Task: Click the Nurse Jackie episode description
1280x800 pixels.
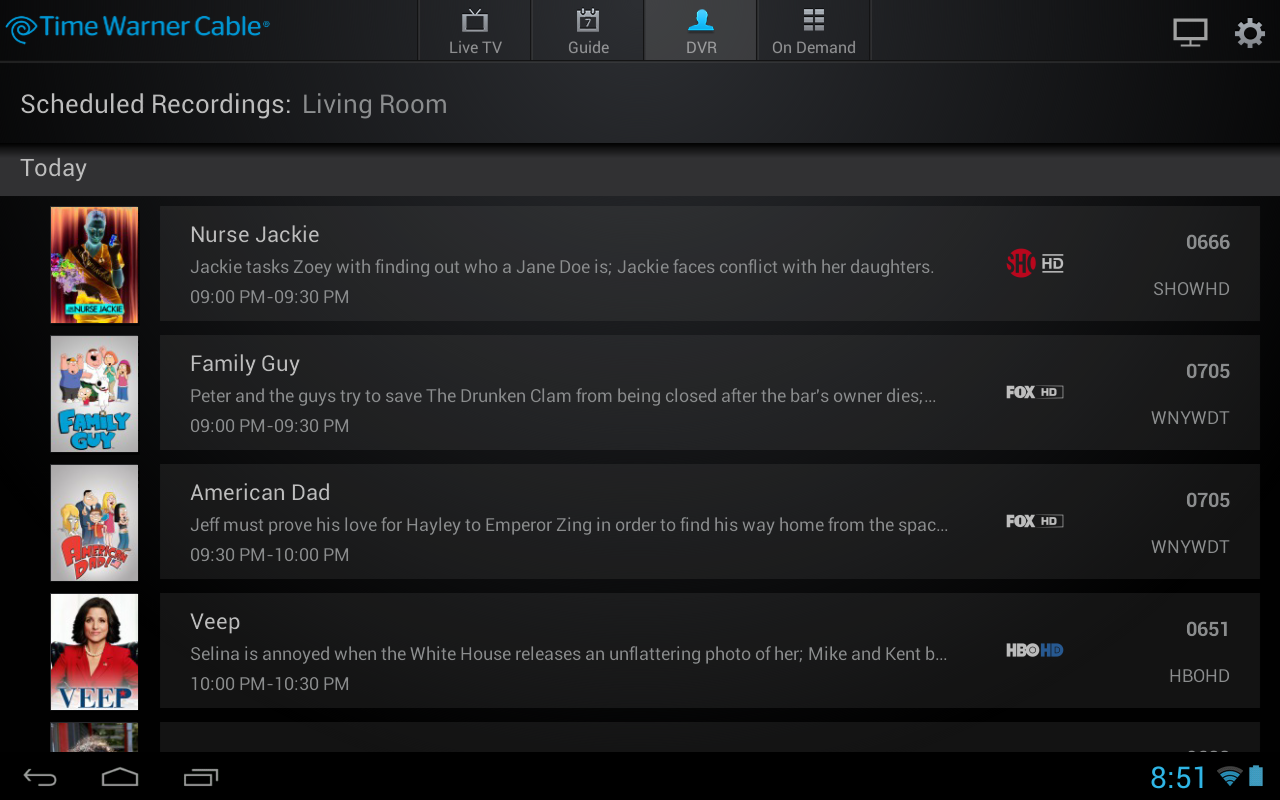Action: tap(562, 267)
